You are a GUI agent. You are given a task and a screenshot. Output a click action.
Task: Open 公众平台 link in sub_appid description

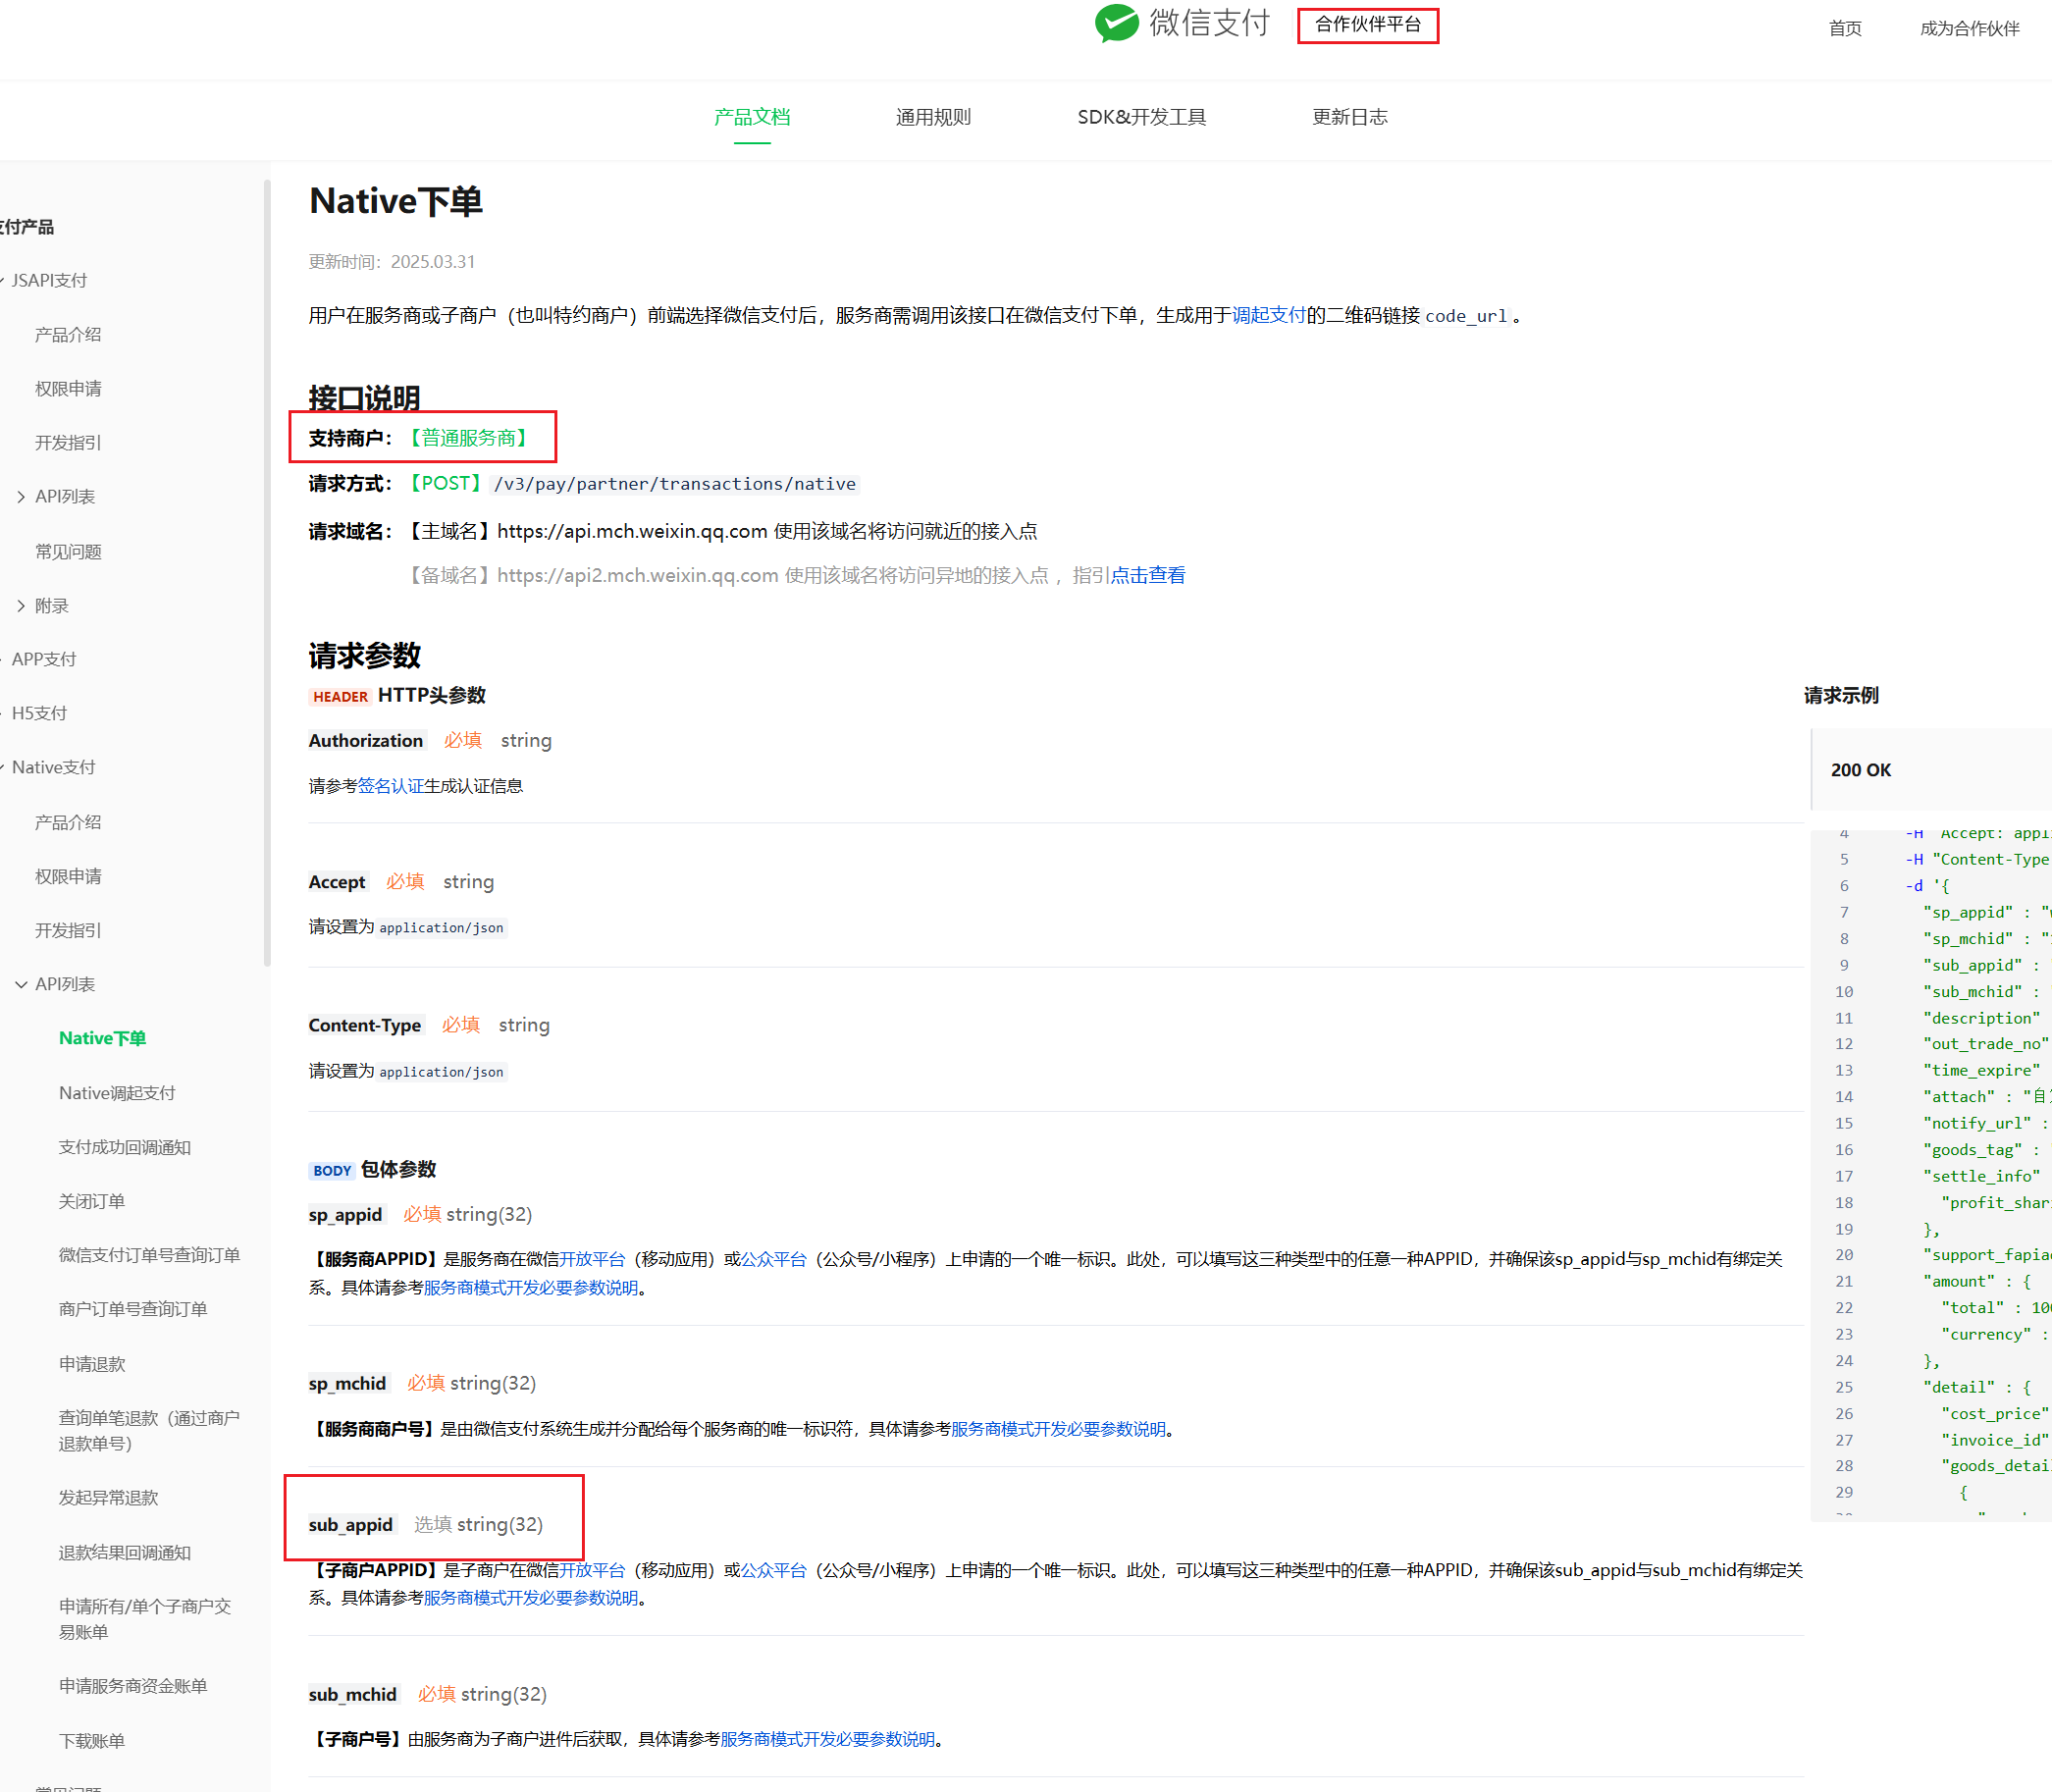[773, 1570]
